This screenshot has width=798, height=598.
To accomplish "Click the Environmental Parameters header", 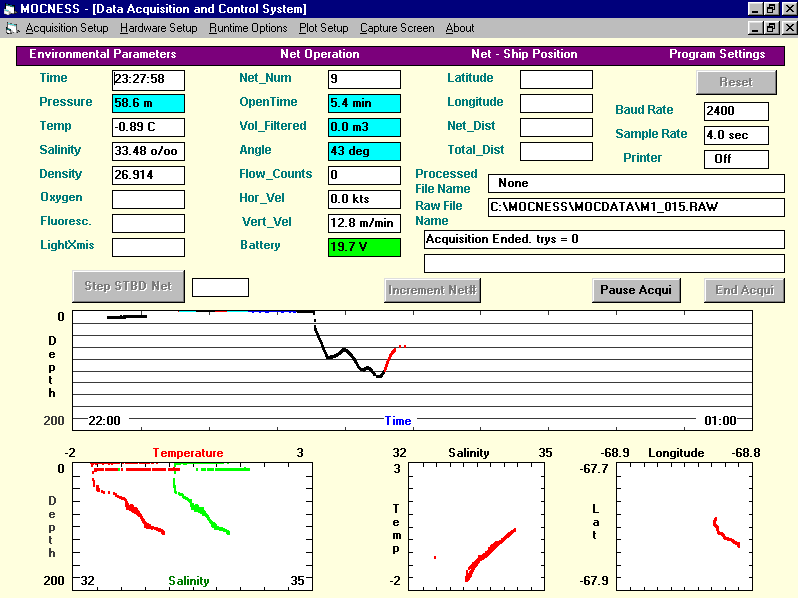I will click(103, 54).
